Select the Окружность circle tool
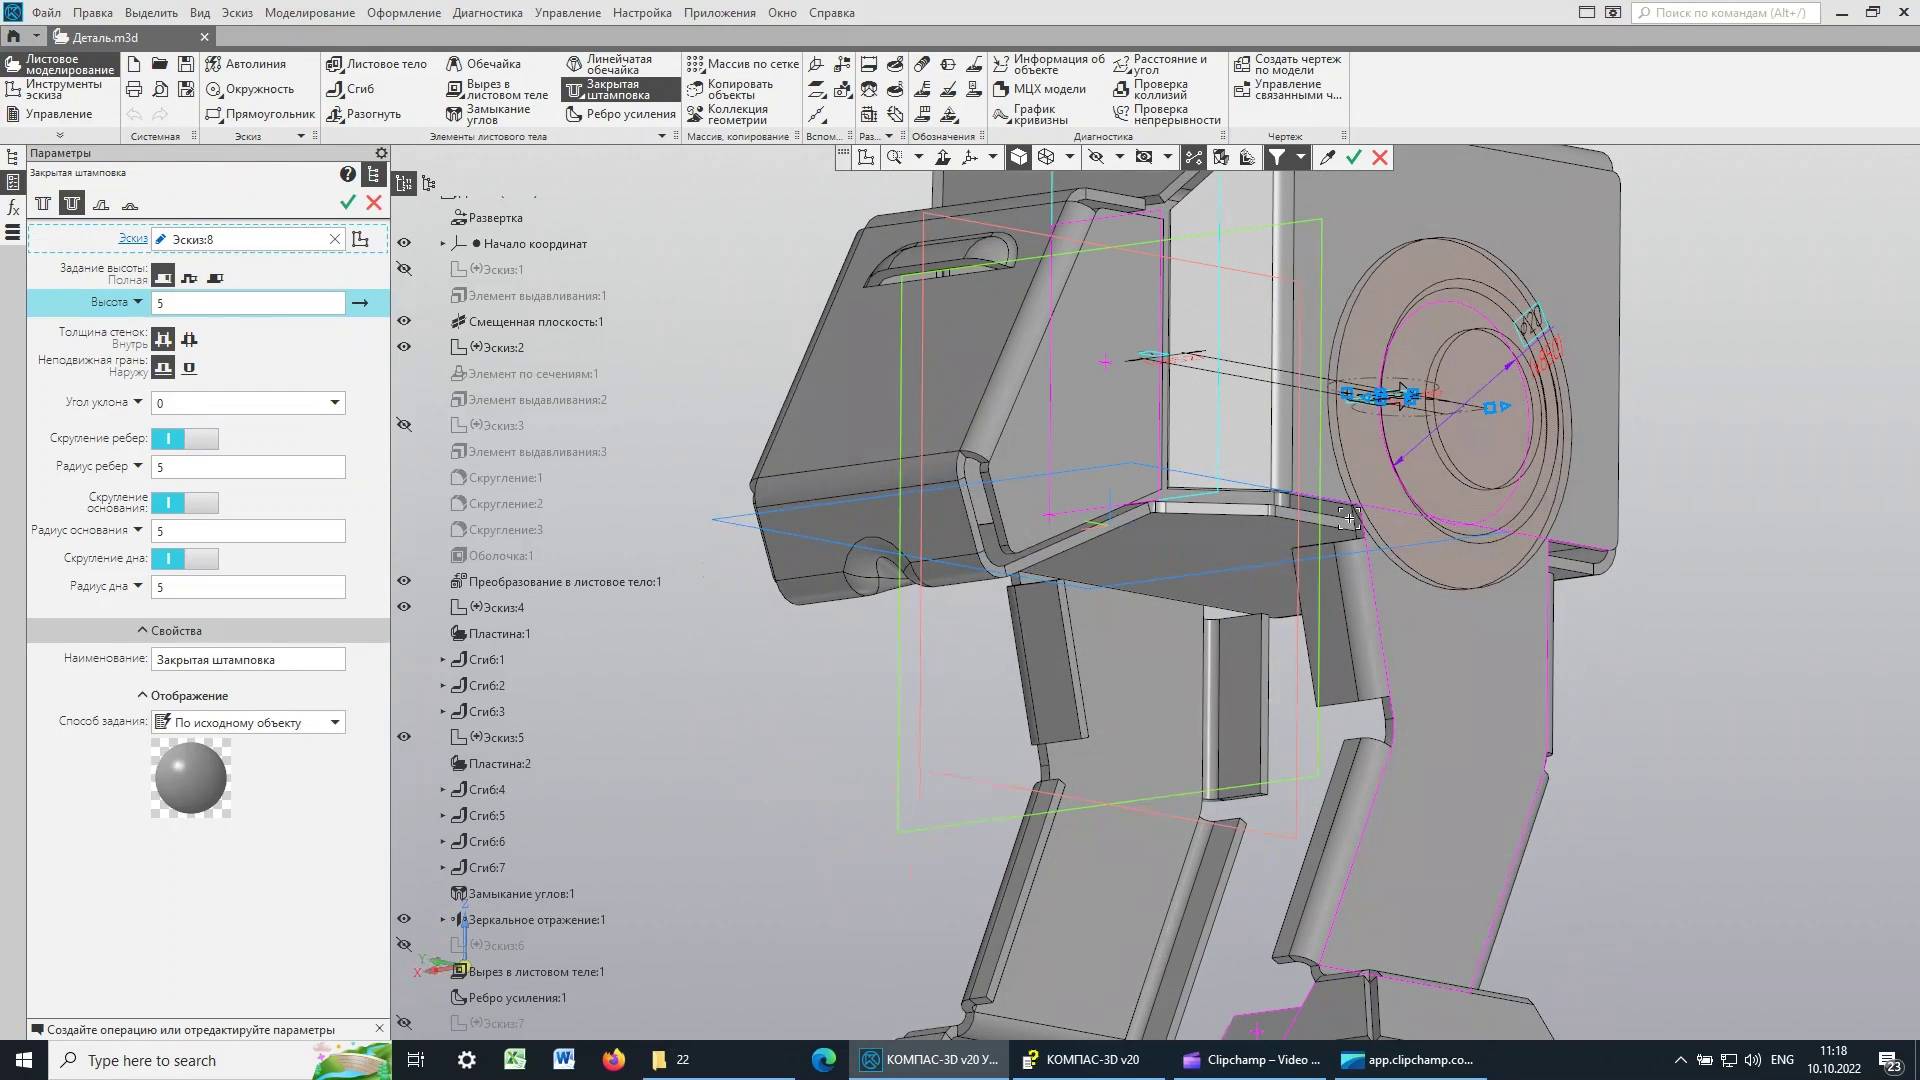 [x=250, y=89]
